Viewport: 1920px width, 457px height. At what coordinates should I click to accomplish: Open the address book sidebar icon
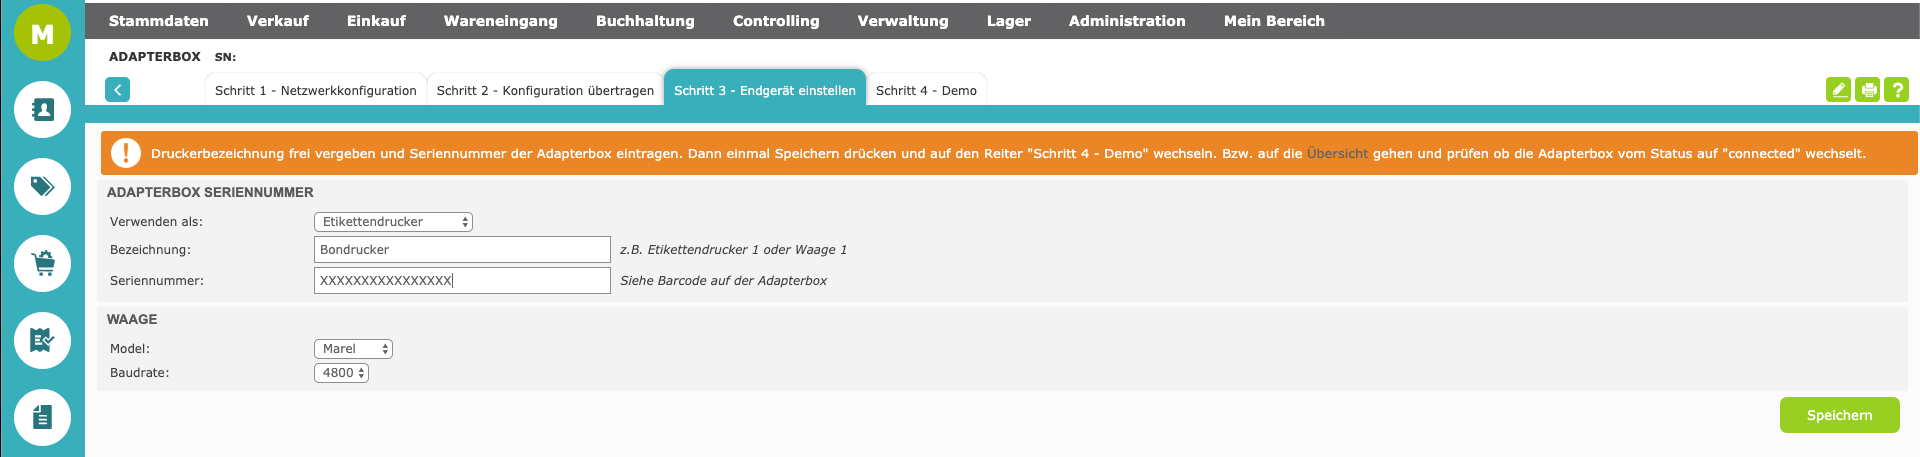click(42, 109)
